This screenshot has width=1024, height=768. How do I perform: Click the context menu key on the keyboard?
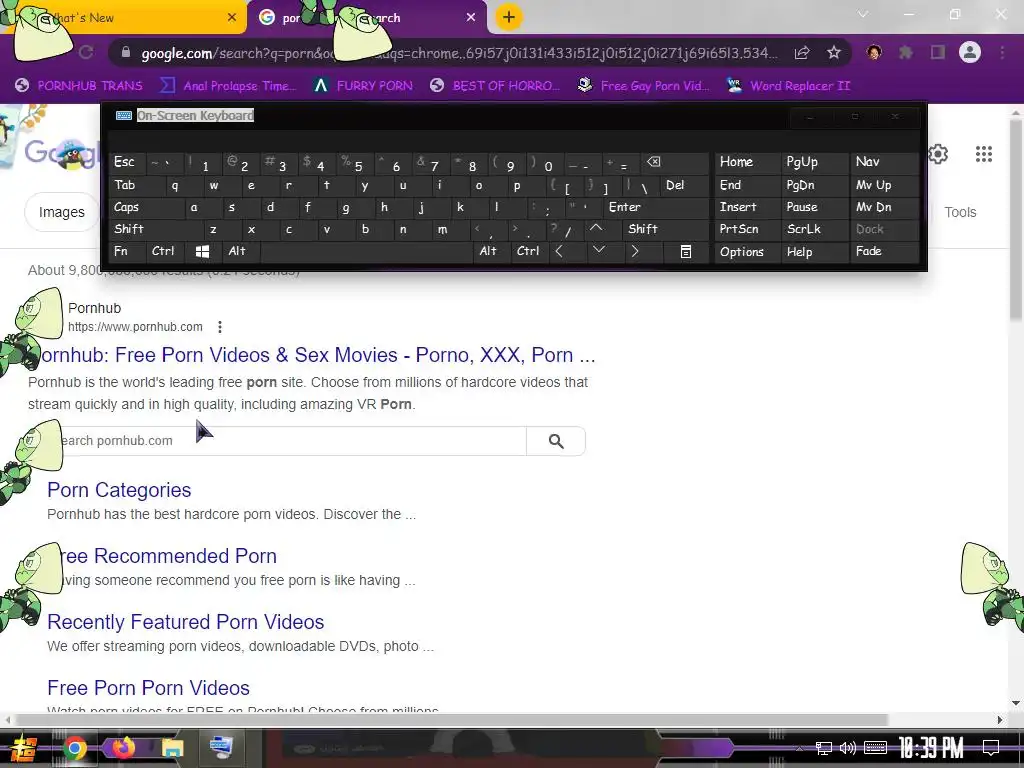coord(686,251)
